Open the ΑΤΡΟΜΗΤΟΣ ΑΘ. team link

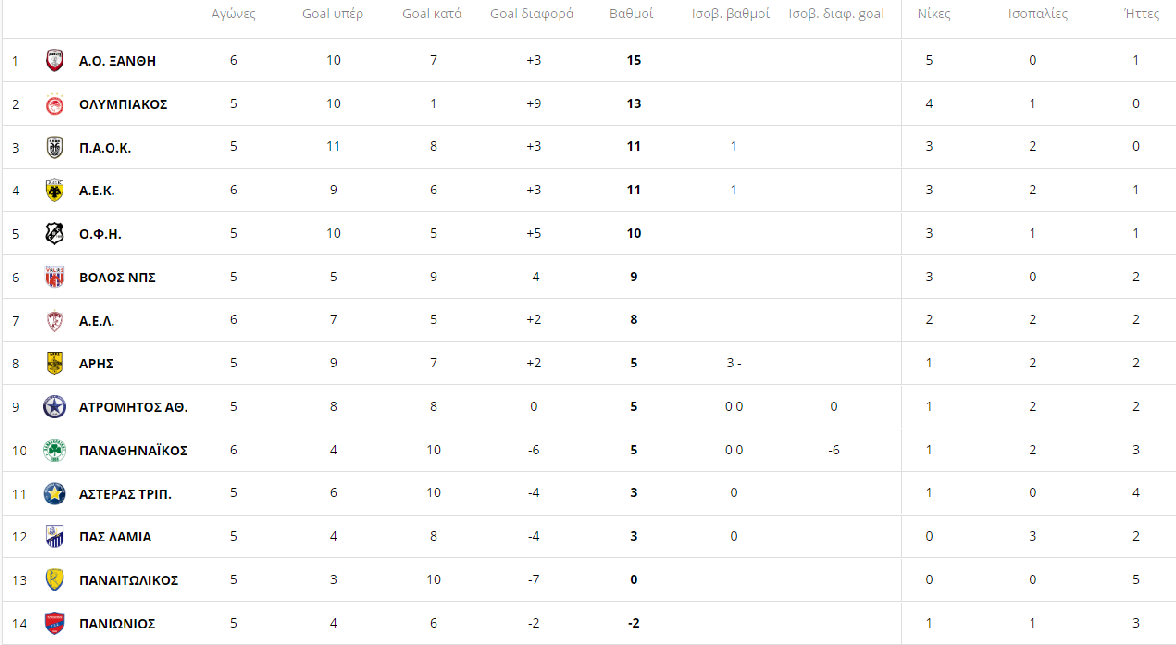pyautogui.click(x=133, y=407)
